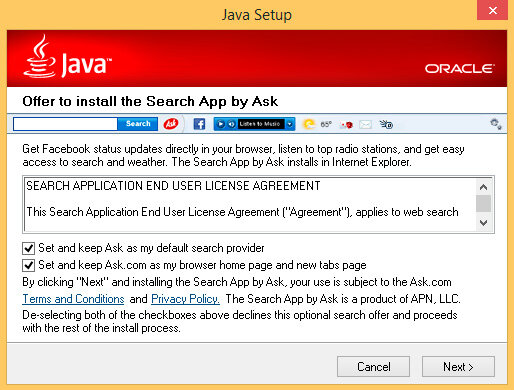
Task: Click the weather sun icon
Action: pos(309,124)
